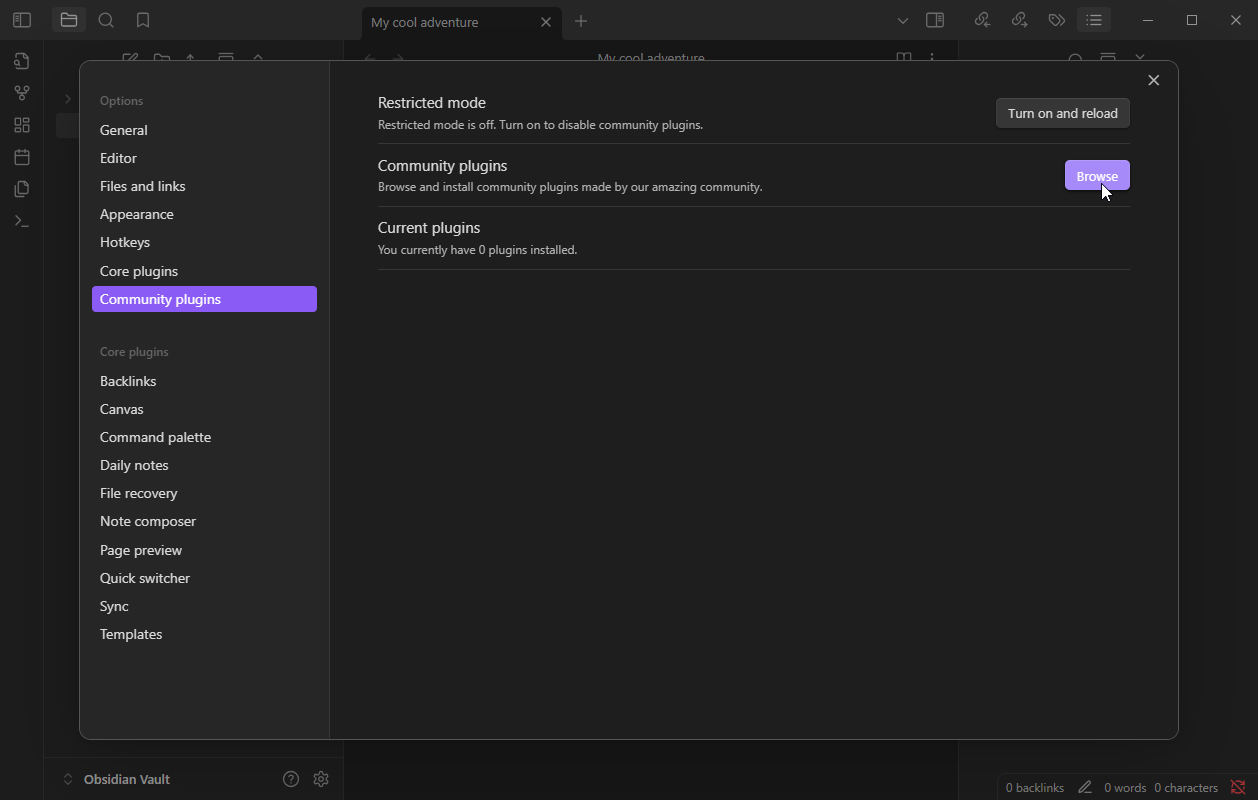The width and height of the screenshot is (1258, 800).
Task: Collapse the left sidebar using top-left icon
Action: (x=22, y=20)
